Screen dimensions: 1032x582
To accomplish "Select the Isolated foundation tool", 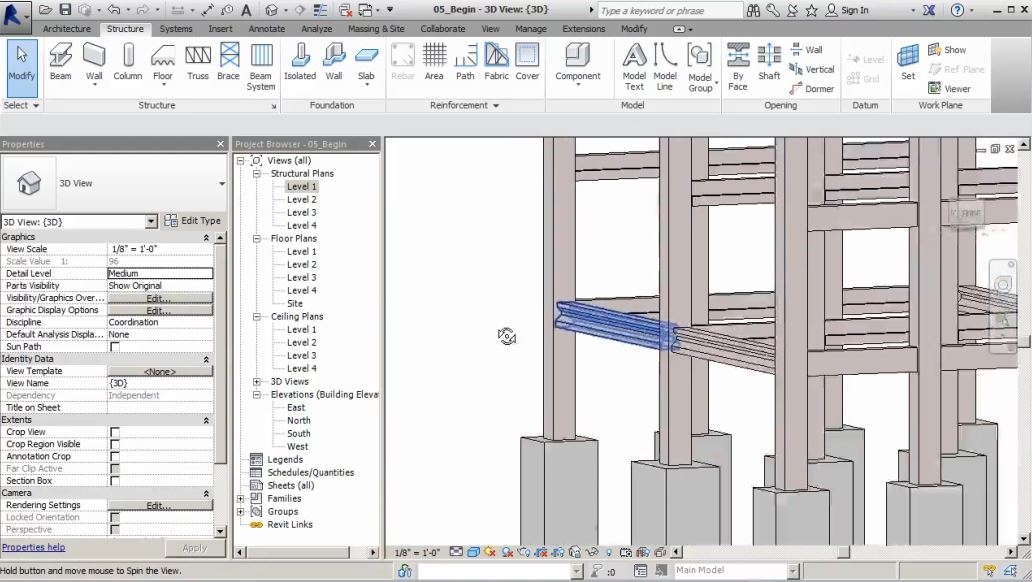I will pos(300,62).
